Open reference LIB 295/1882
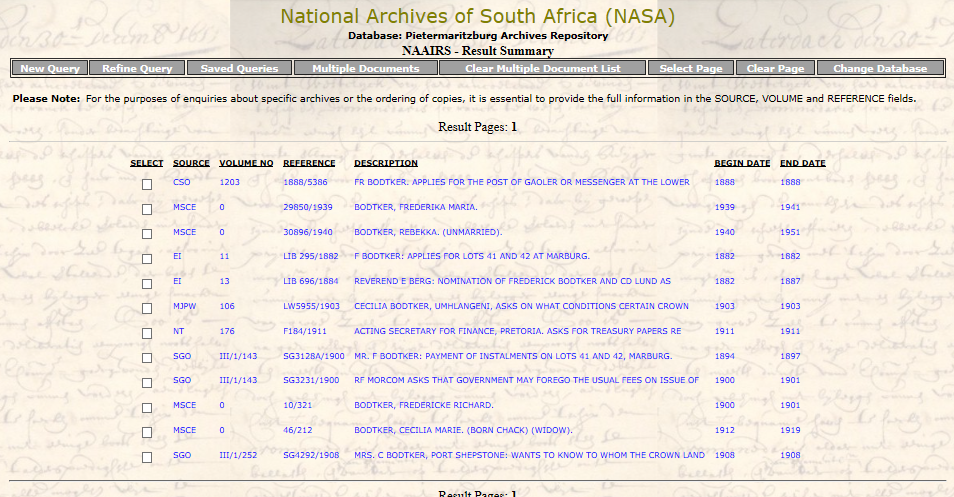 point(310,256)
